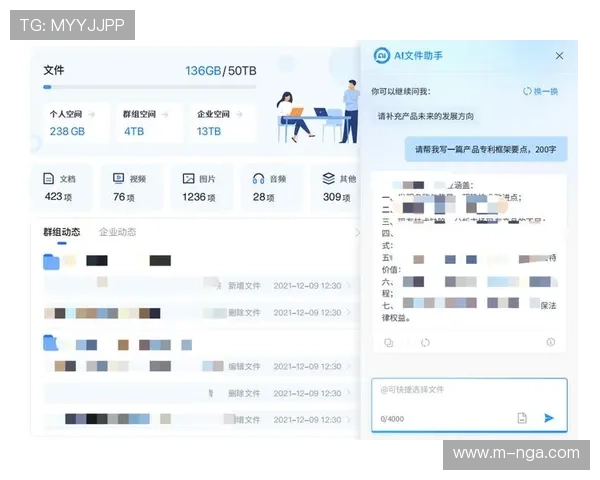Open the first blue folder icon

pos(51,262)
